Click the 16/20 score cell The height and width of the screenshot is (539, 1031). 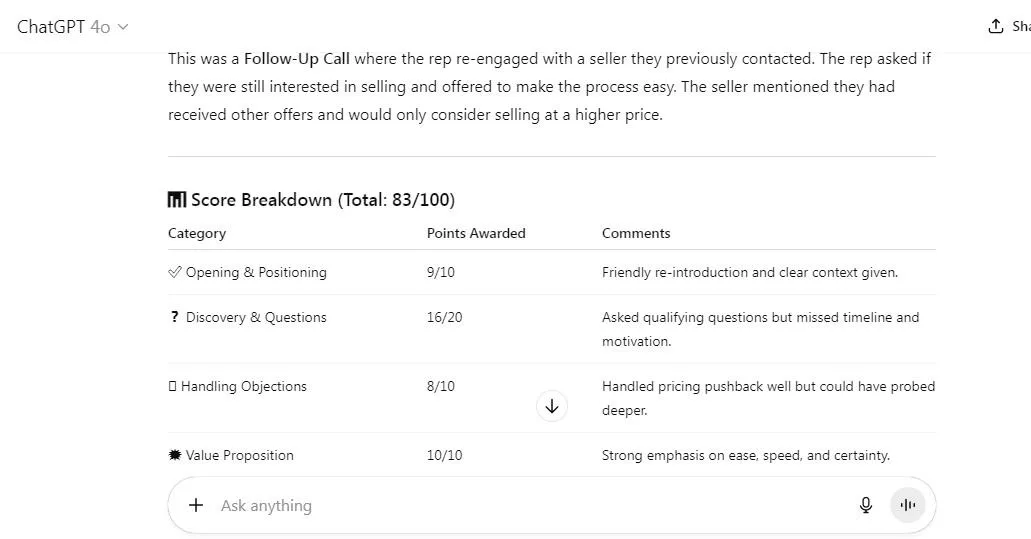pyautogui.click(x=444, y=317)
